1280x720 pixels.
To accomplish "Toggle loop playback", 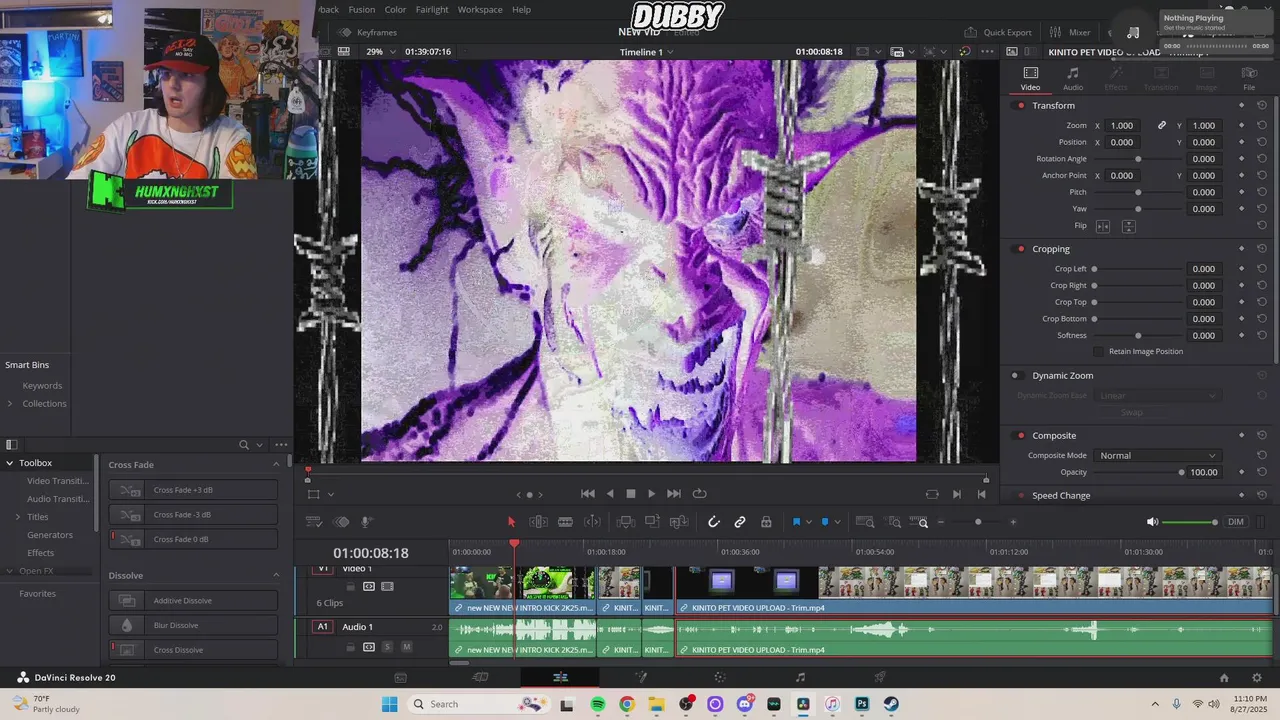I will click(699, 493).
